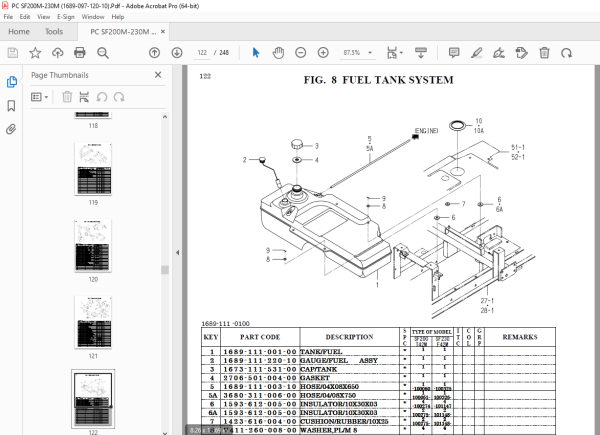Go to next page arrow
This screenshot has height=435, width=600.
click(x=176, y=53)
